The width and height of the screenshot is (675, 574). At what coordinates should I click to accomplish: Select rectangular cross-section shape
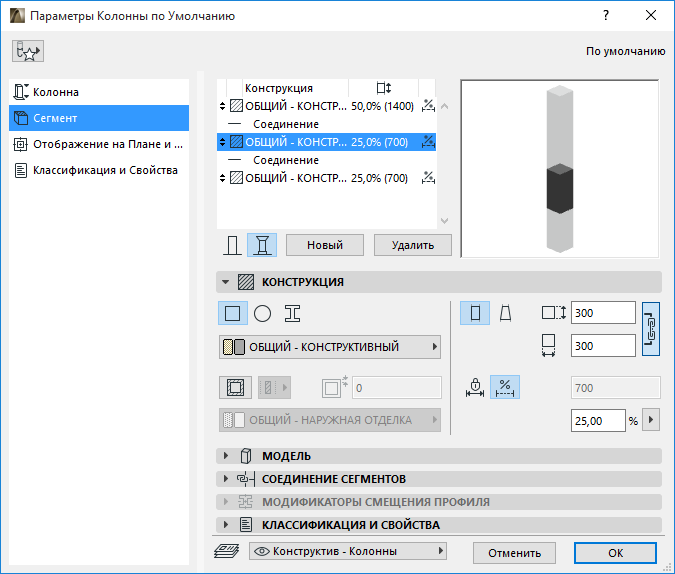[x=233, y=313]
